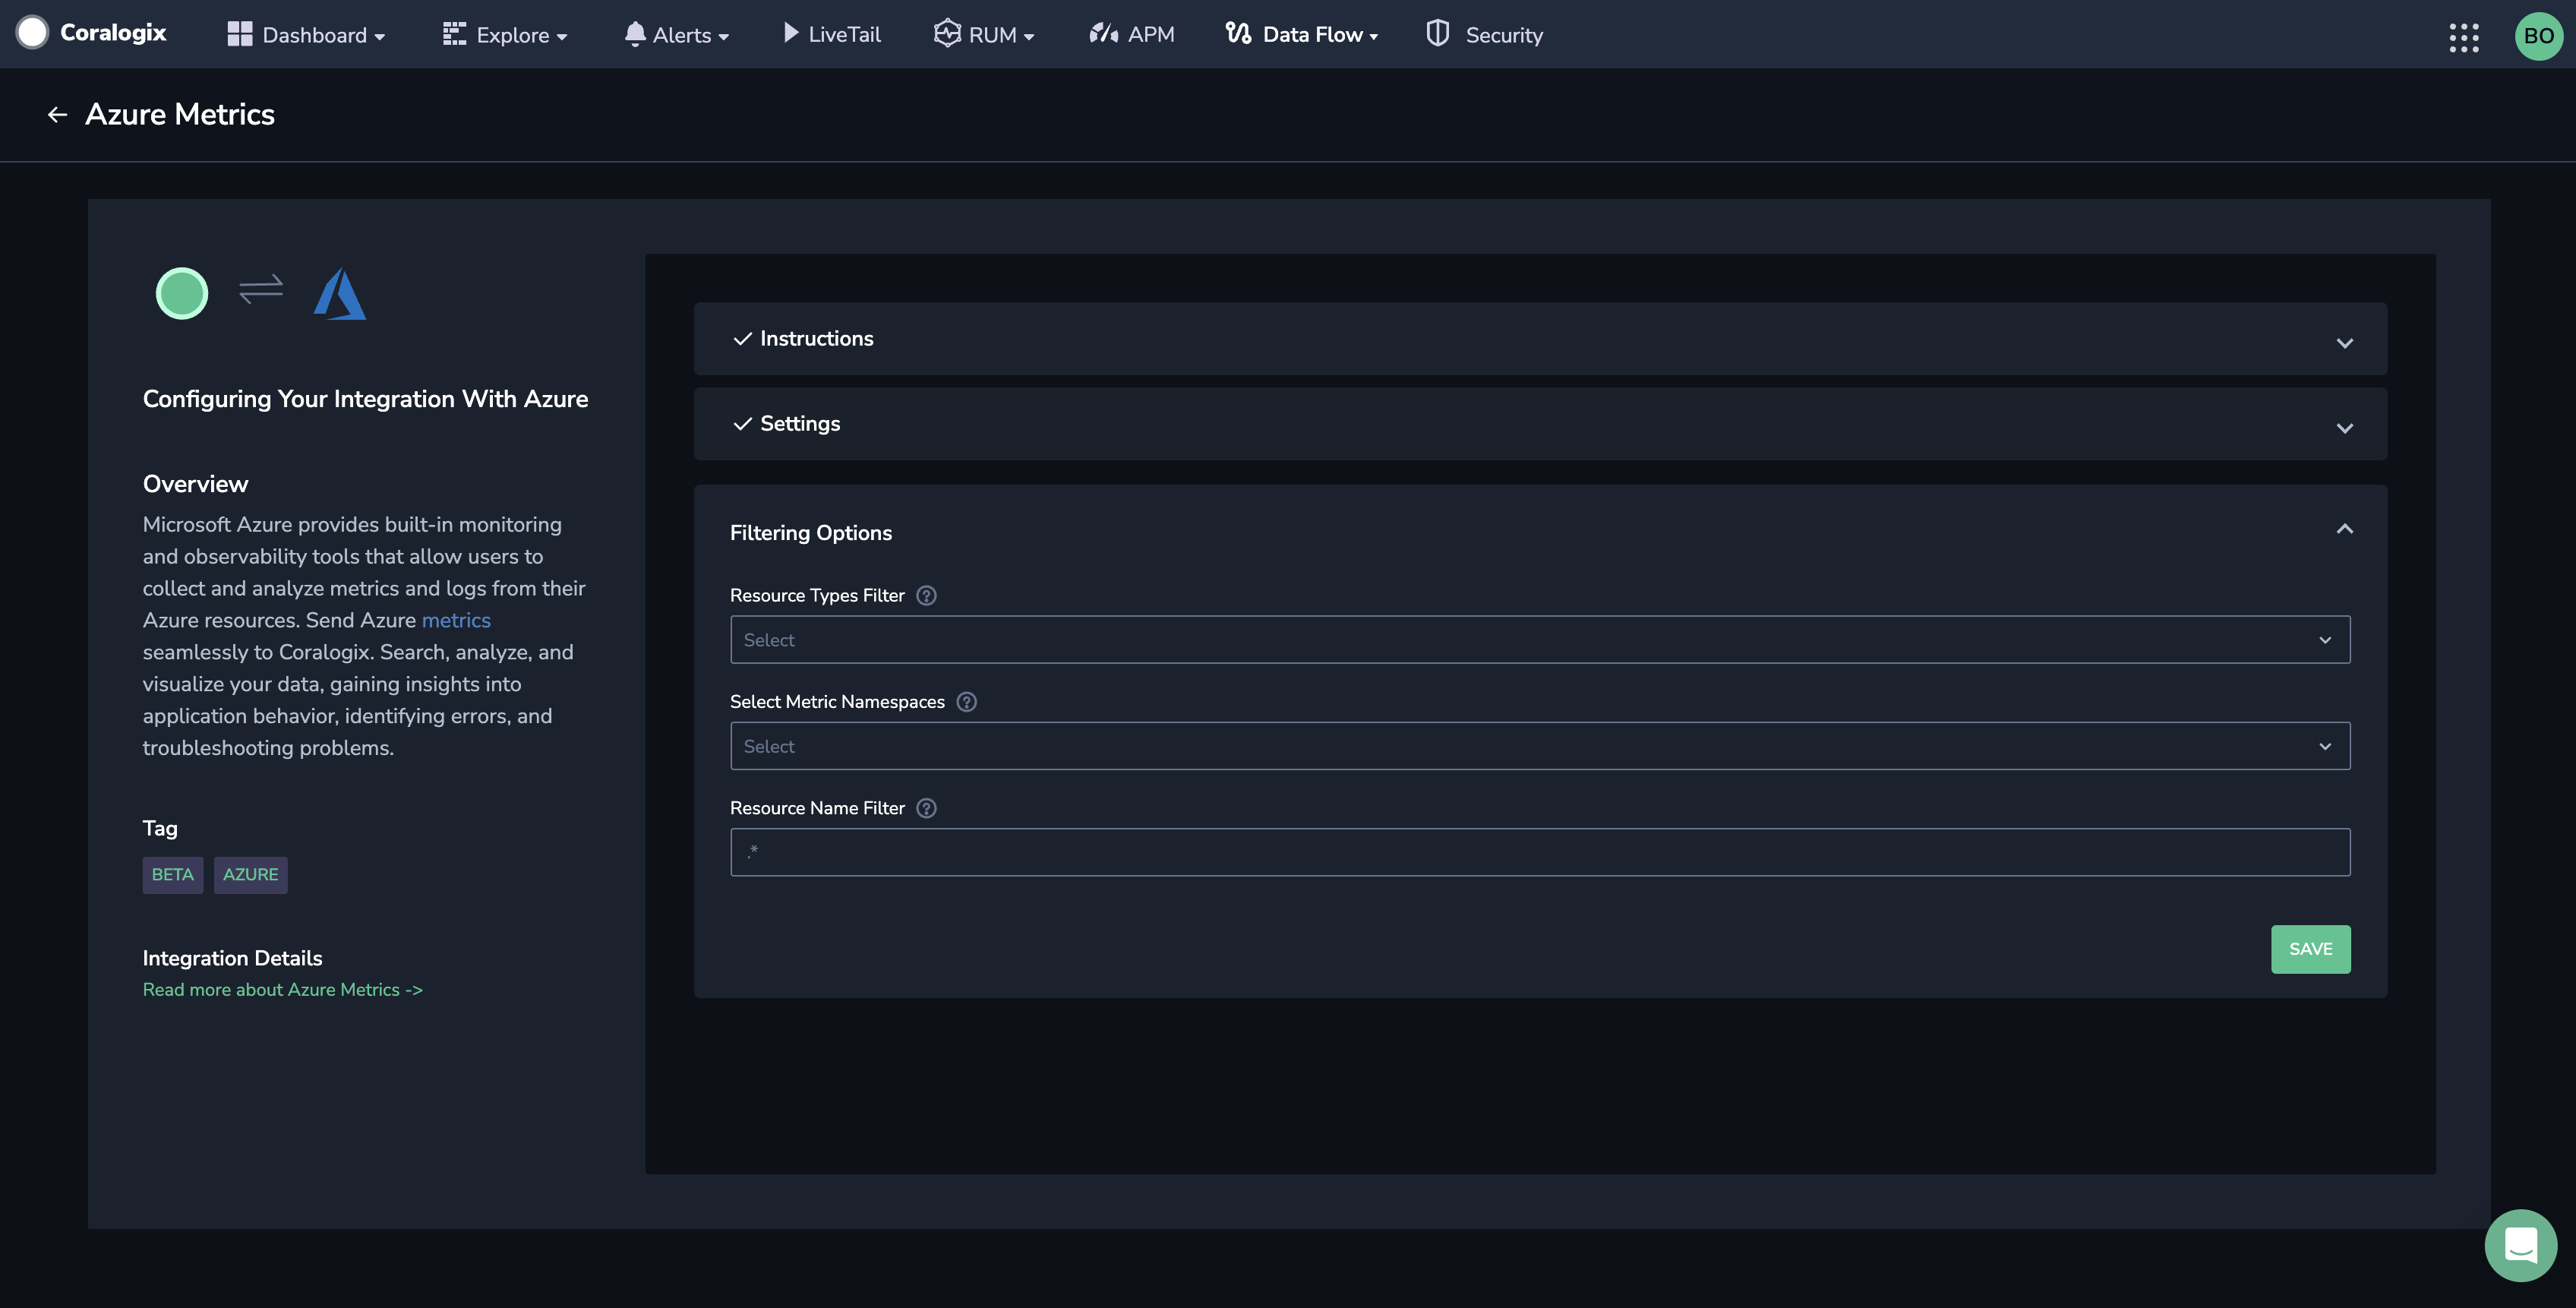
Task: Click the Resource Name Filter input field
Action: pyautogui.click(x=1540, y=852)
